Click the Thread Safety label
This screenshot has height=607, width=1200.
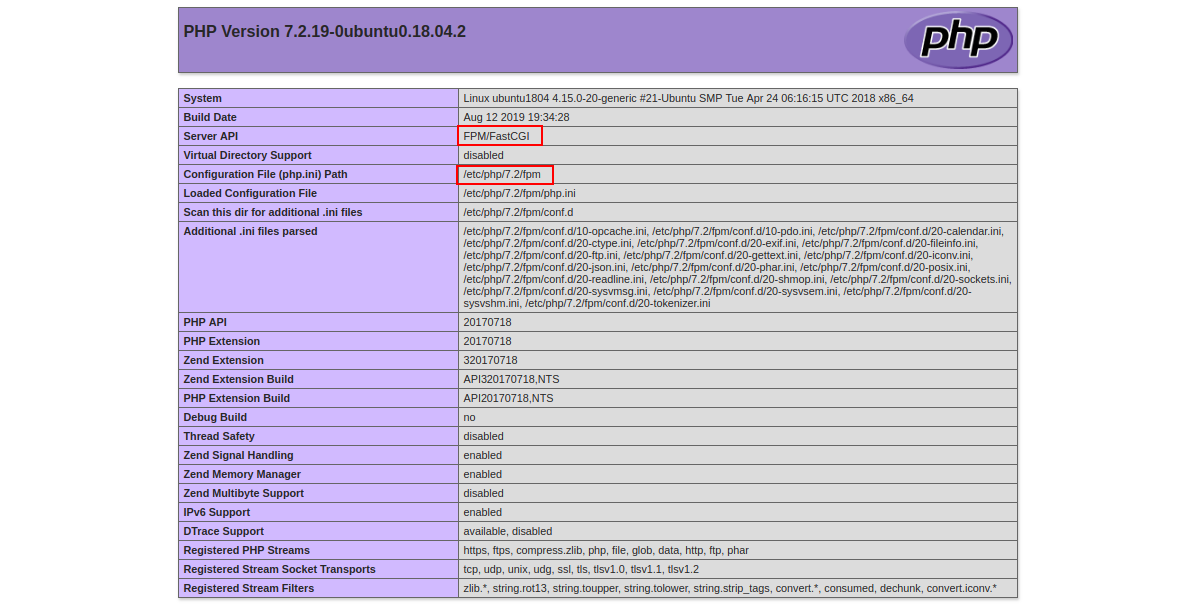[219, 436]
